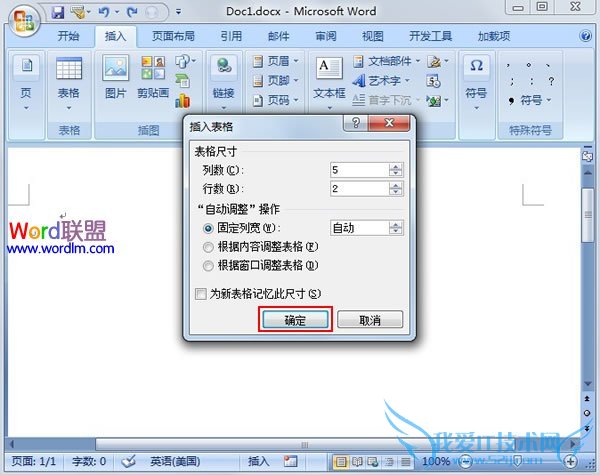Undo the last action in toolbar

pyautogui.click(x=104, y=12)
